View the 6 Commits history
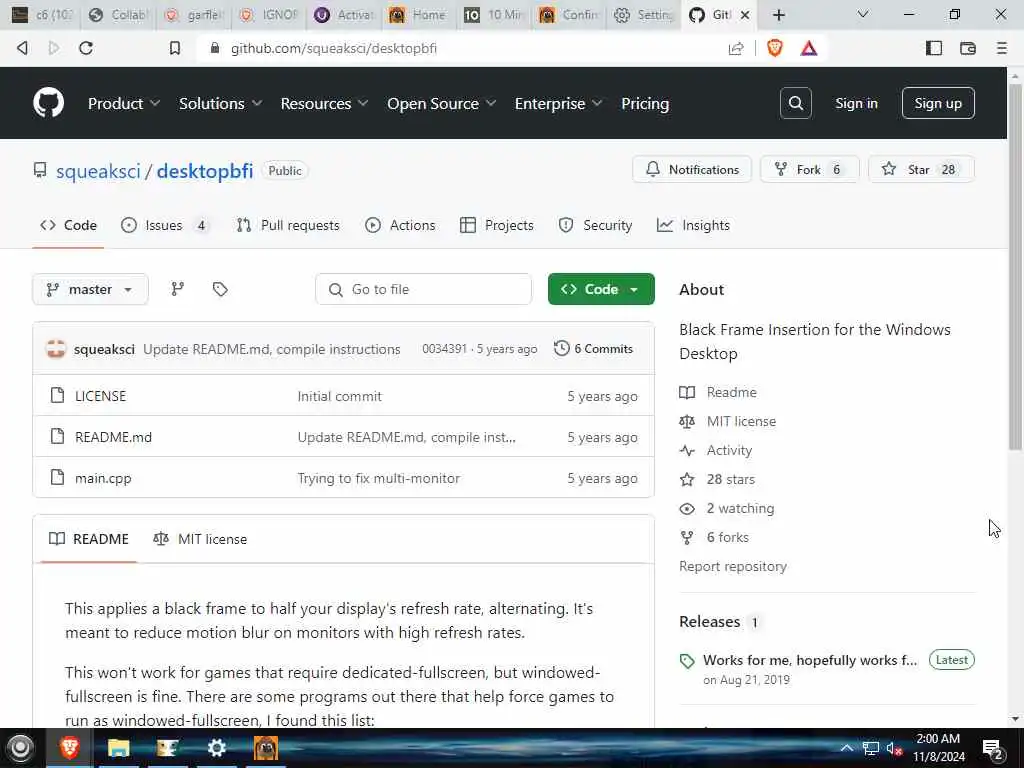The height and width of the screenshot is (768, 1024). tap(594, 349)
